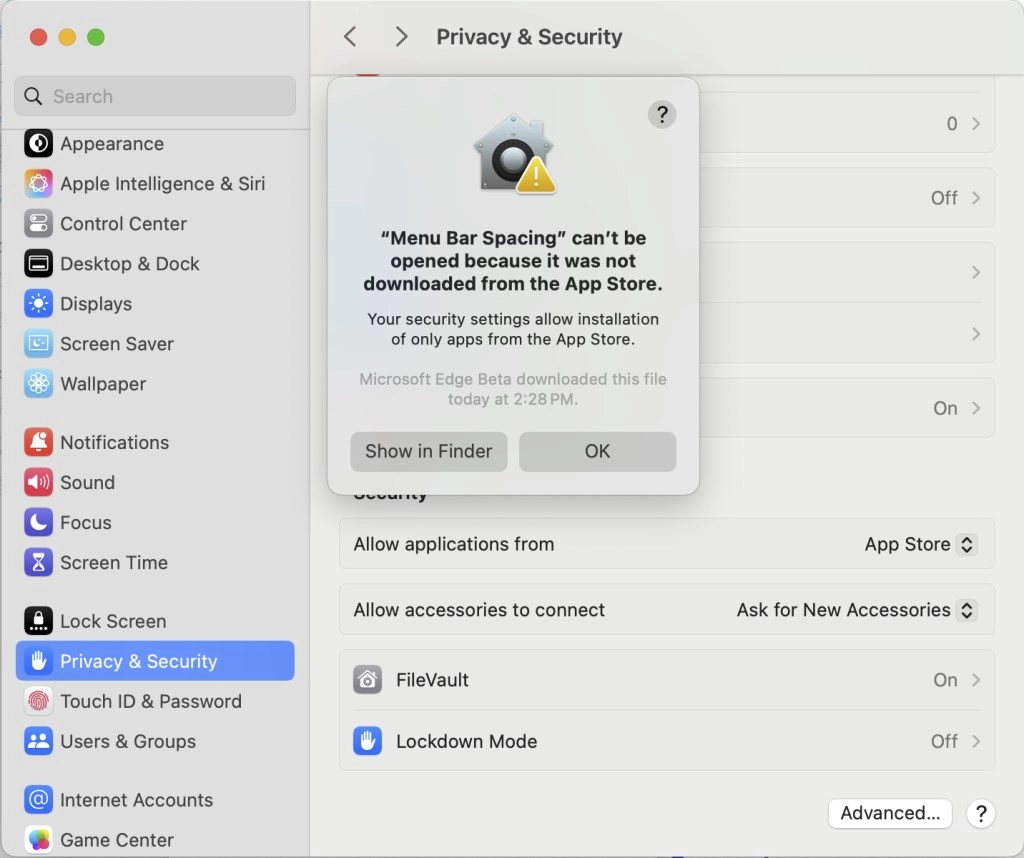Click the Lockdown Mode hand icon

coord(368,741)
